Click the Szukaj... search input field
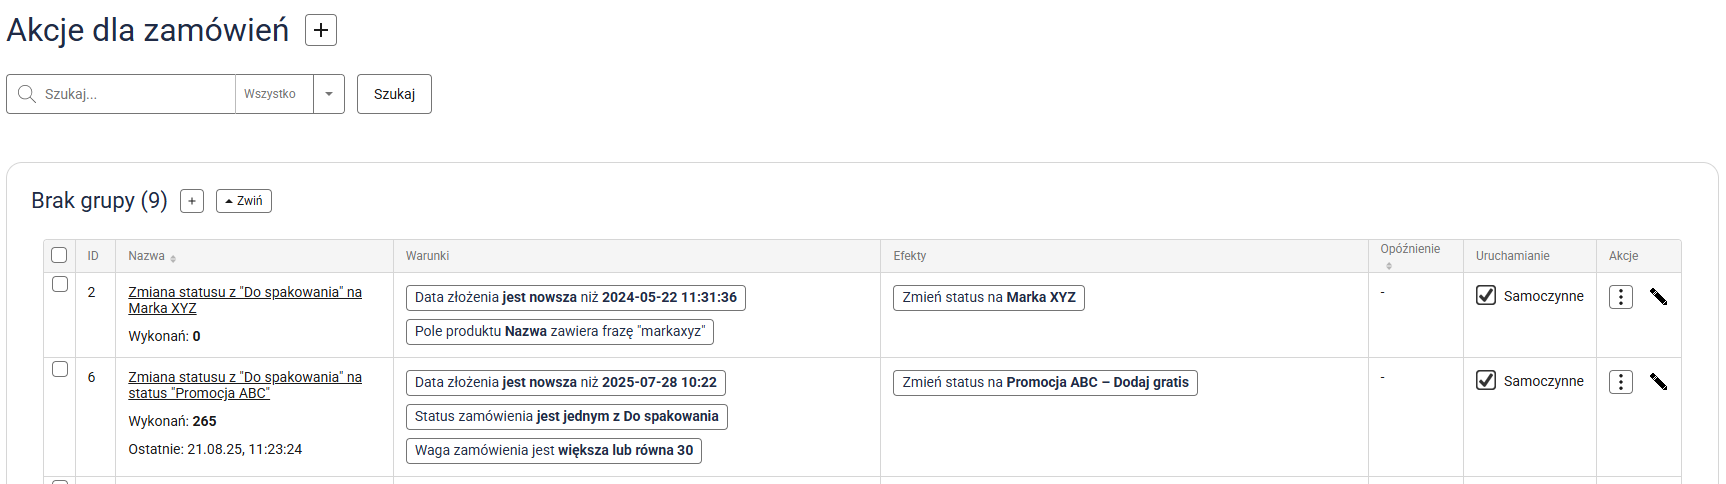 (135, 94)
